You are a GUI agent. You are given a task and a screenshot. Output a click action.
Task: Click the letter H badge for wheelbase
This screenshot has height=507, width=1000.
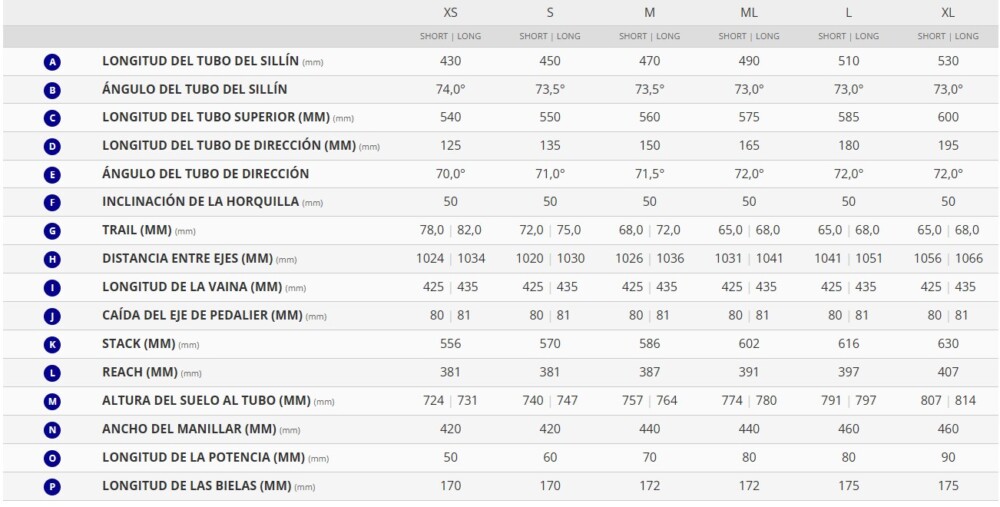pyautogui.click(x=52, y=260)
